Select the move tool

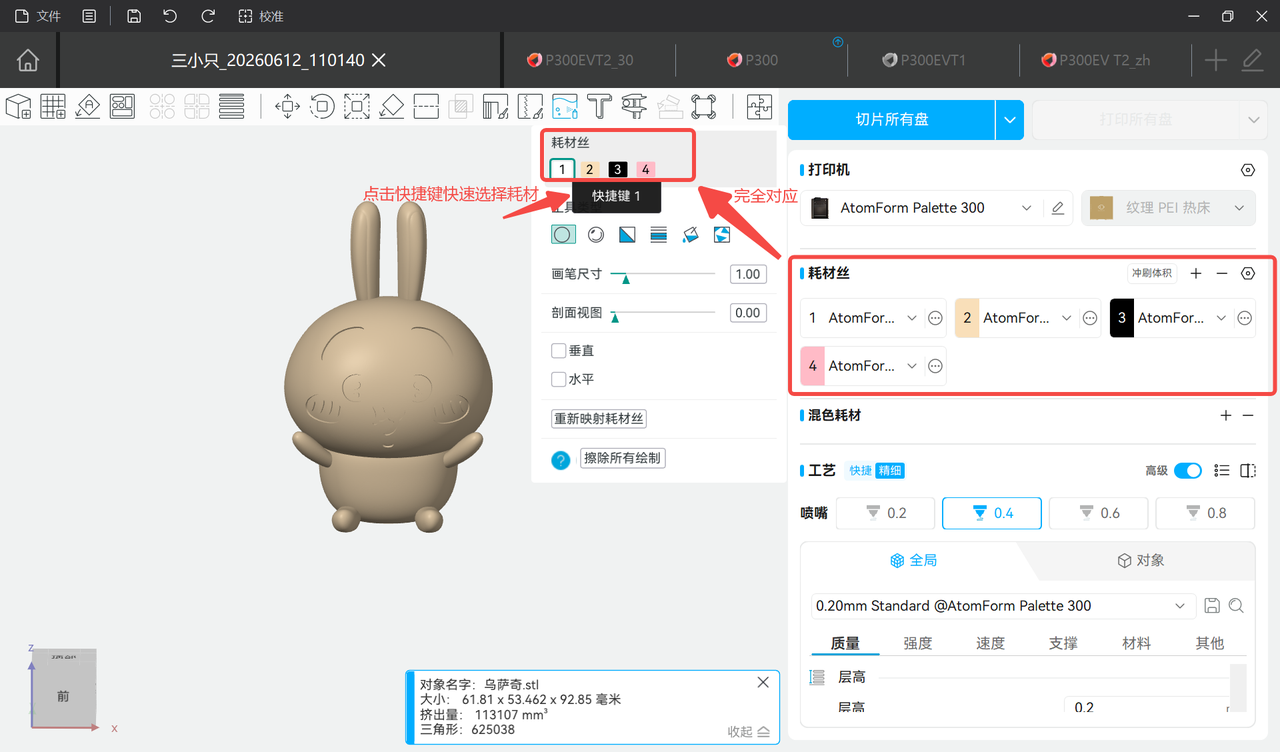[x=288, y=106]
